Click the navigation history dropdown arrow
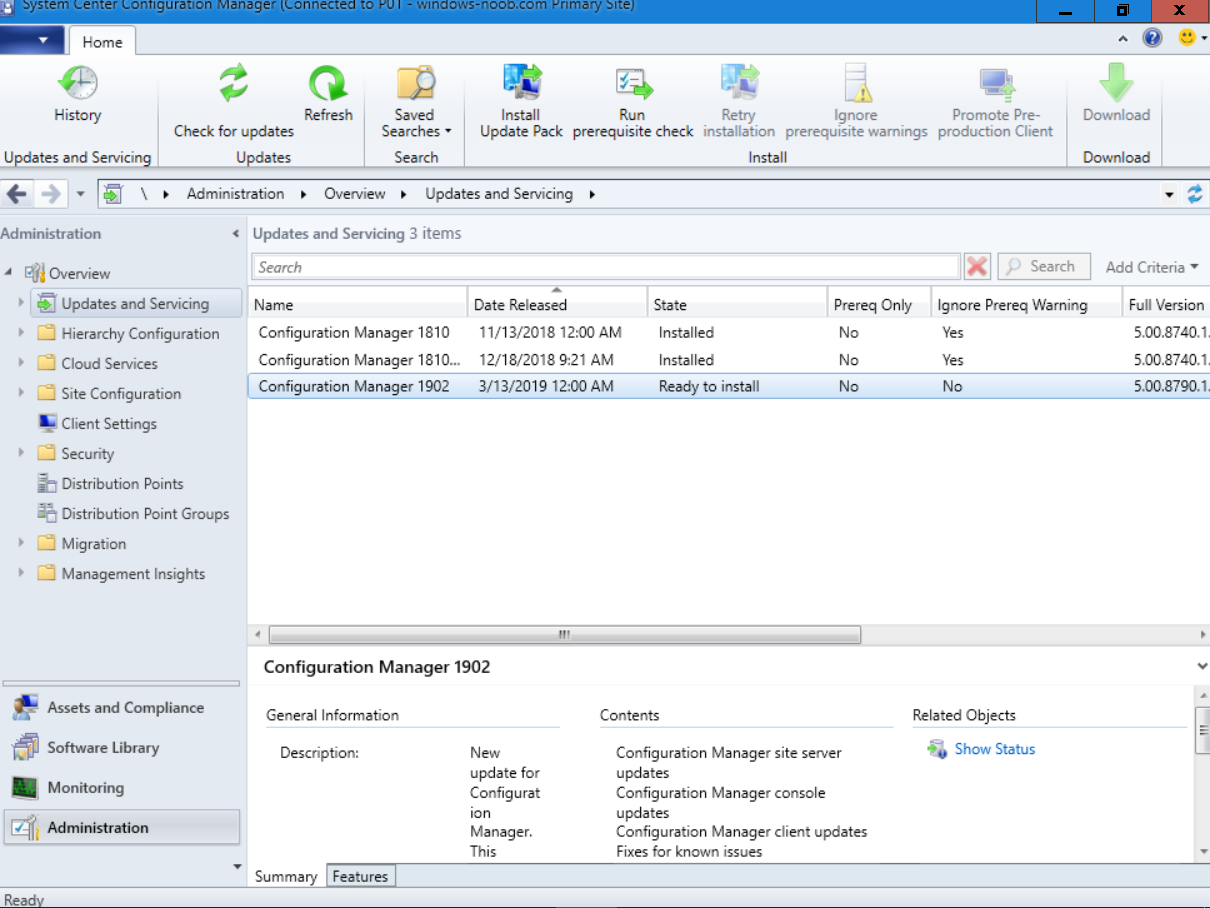Viewport: 1210px width, 908px height. 81,195
